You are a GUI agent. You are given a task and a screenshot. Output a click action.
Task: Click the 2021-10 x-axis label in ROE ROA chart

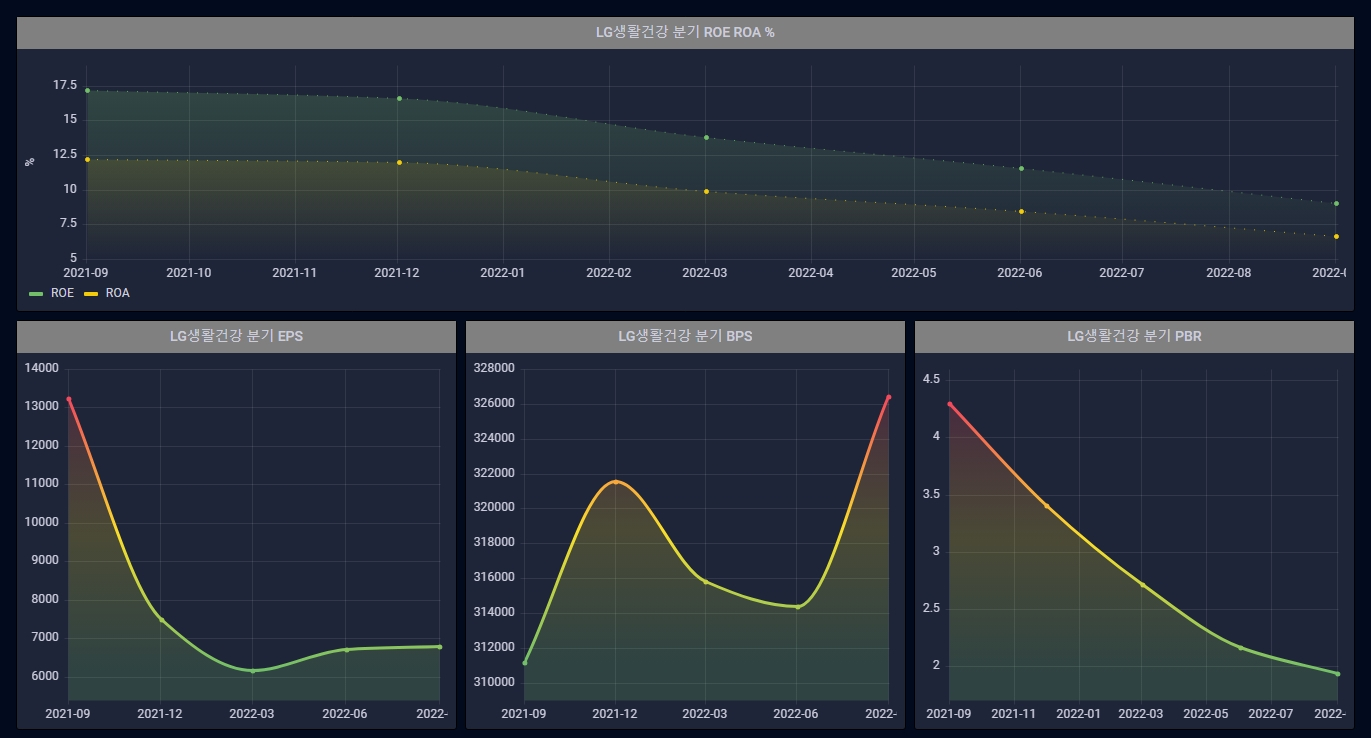190,272
